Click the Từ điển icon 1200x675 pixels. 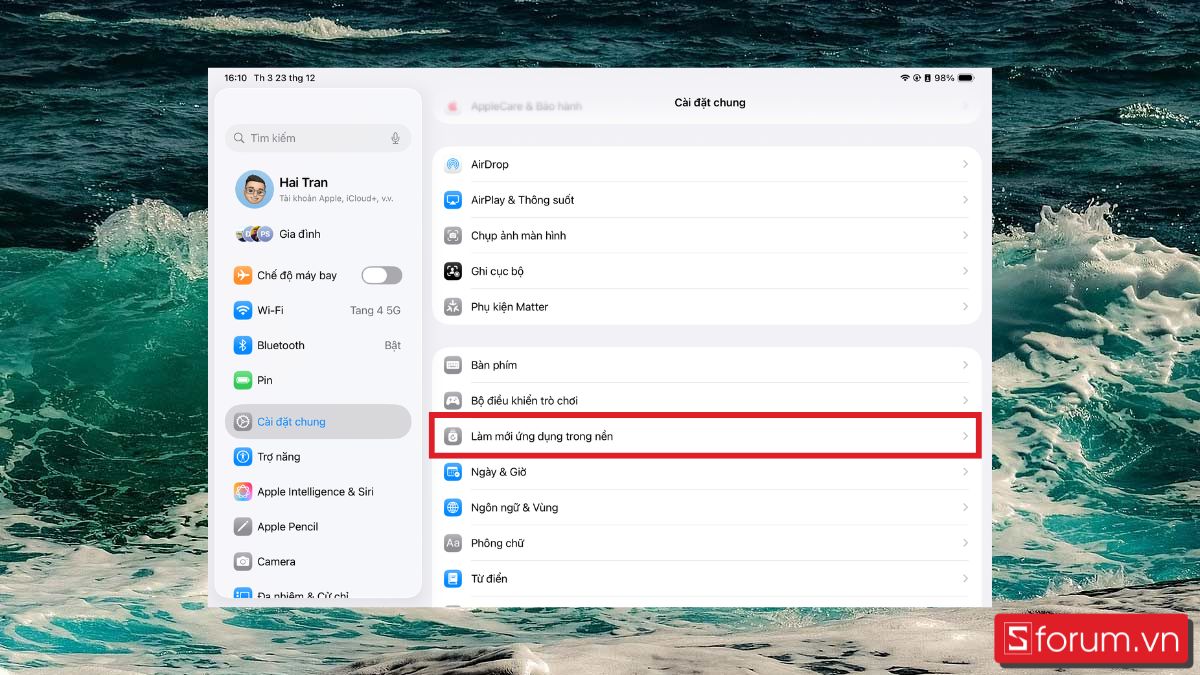[x=453, y=578]
